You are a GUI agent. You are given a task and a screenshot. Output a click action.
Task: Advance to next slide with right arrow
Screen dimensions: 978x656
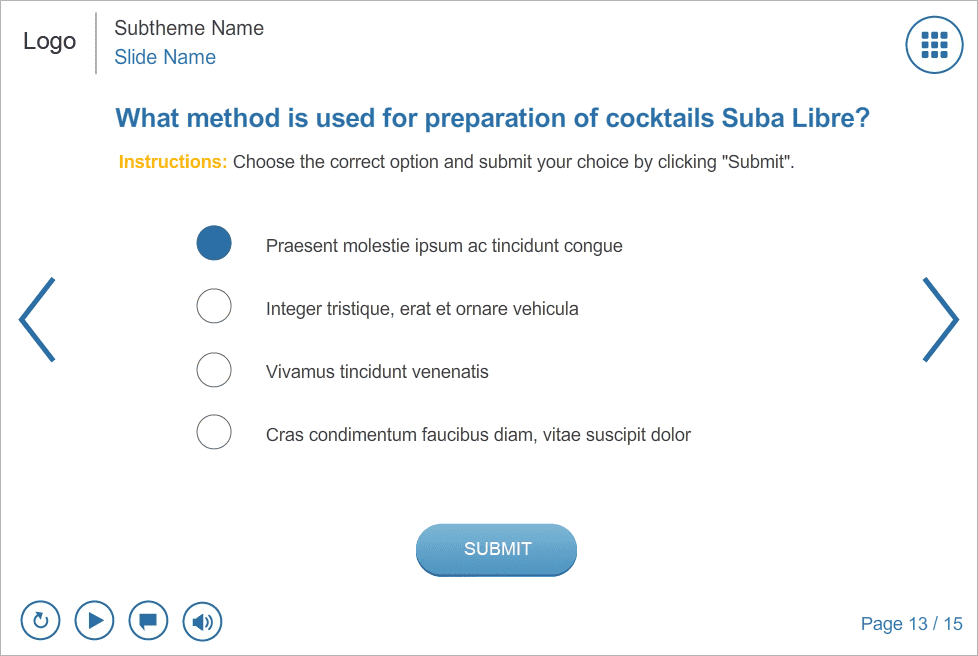(940, 319)
